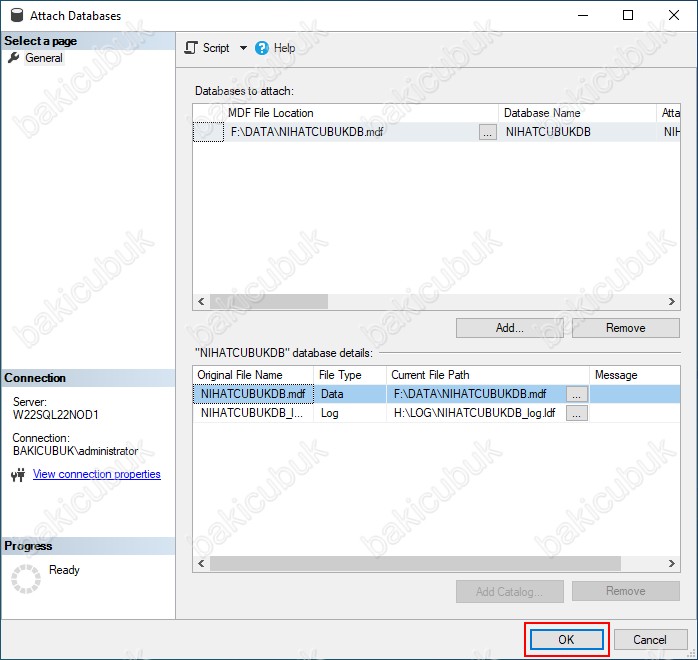Click Database Name column header
This screenshot has width=698, height=660.
coord(577,113)
